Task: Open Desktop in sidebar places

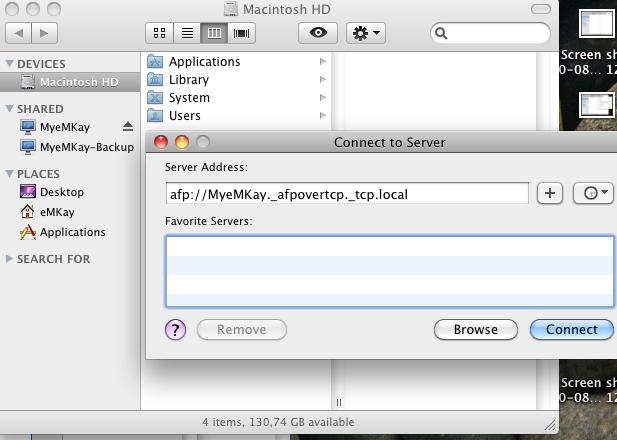Action: pos(52,192)
